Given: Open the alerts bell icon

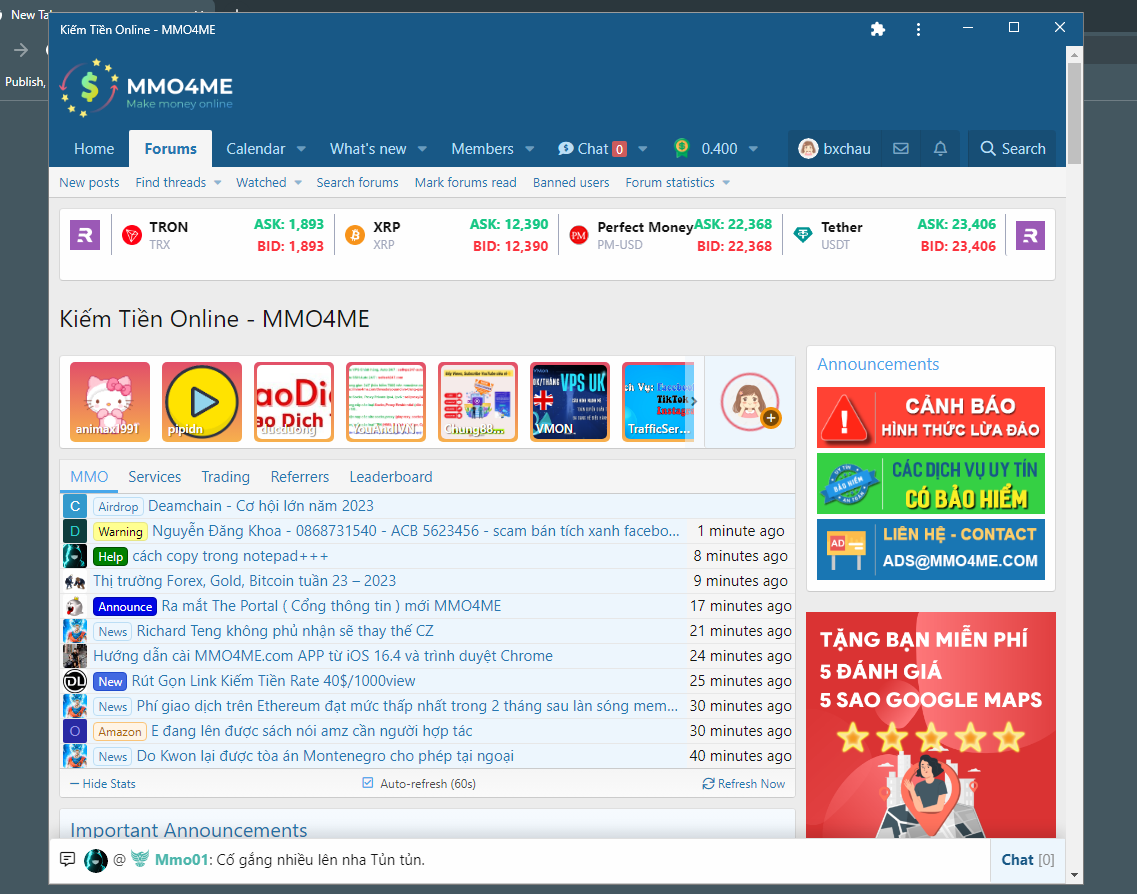Looking at the screenshot, I should [x=940, y=149].
